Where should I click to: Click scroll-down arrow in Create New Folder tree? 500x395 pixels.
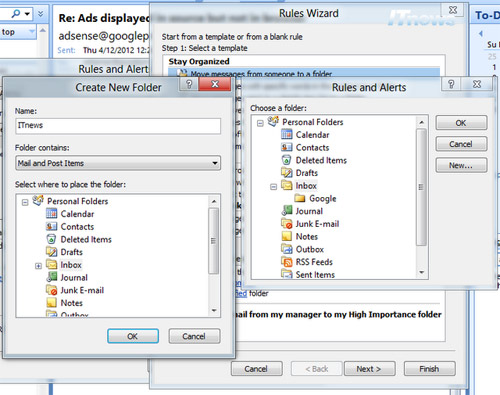point(214,310)
